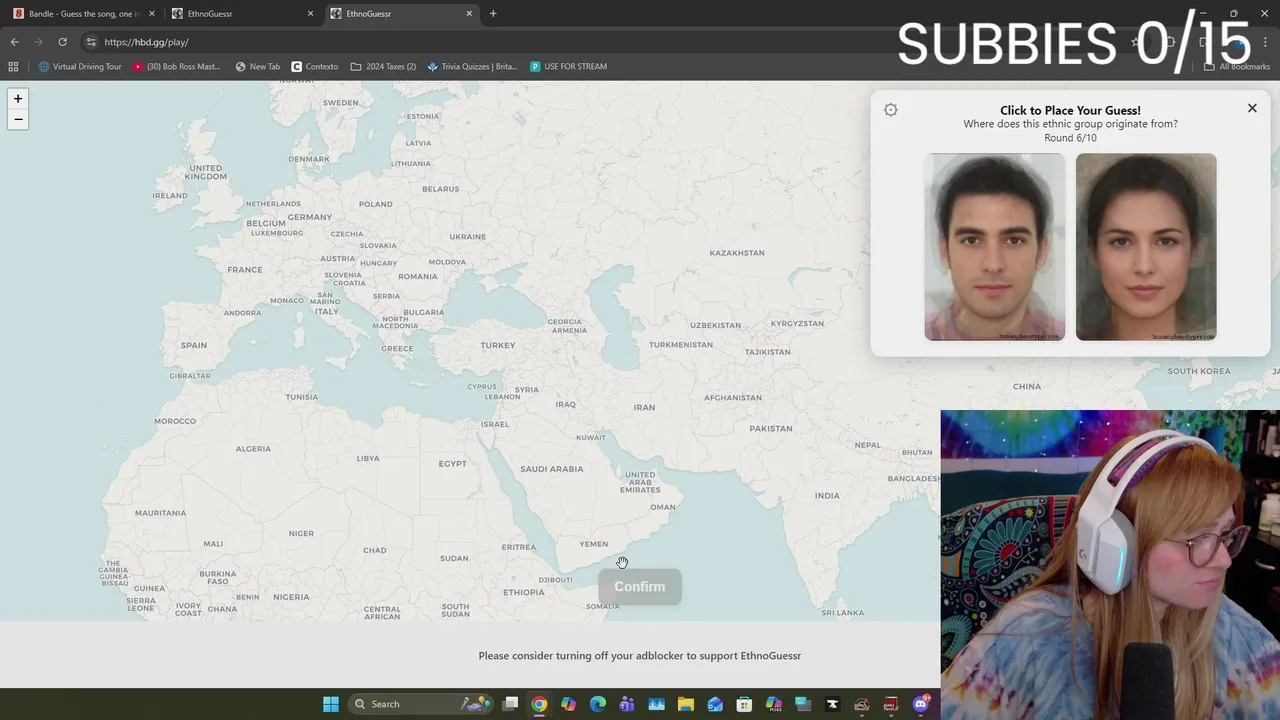The height and width of the screenshot is (720, 1280).
Task: Open the male face photo
Action: (995, 247)
